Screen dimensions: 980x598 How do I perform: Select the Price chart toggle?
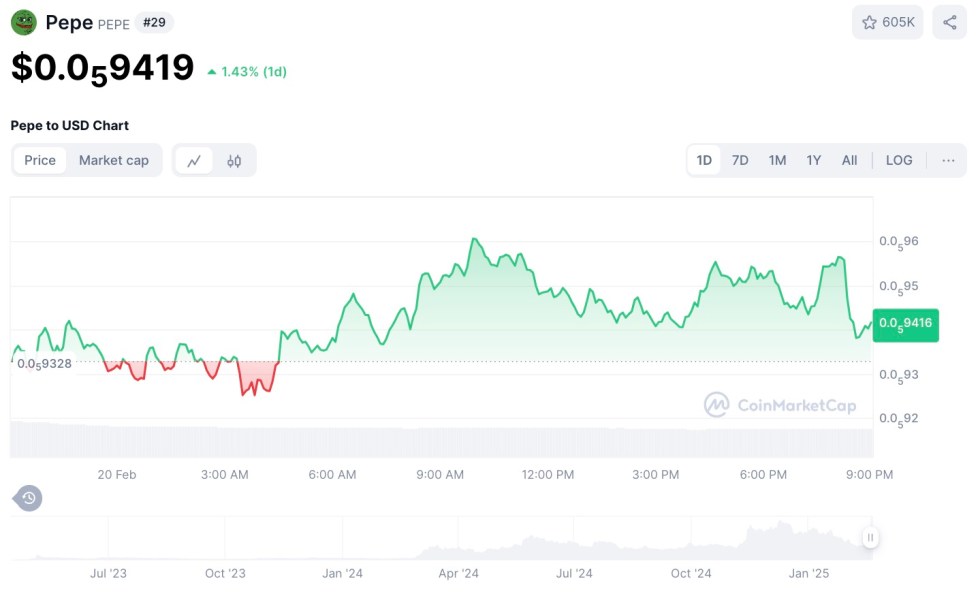click(x=40, y=160)
